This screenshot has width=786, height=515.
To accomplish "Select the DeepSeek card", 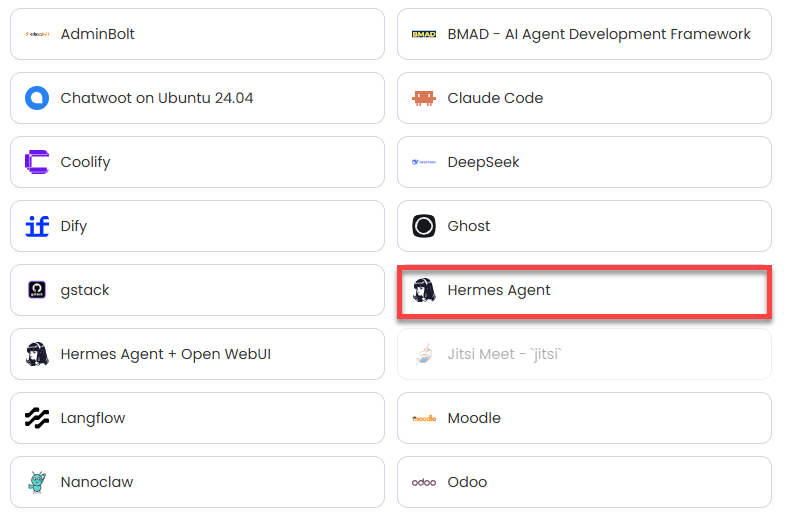I will click(584, 162).
